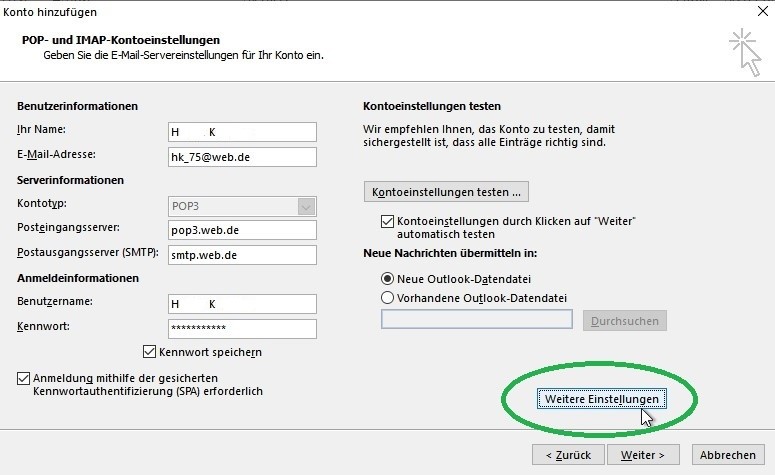Image resolution: width=775 pixels, height=475 pixels.
Task: Continue with the Weiter button
Action: point(643,455)
